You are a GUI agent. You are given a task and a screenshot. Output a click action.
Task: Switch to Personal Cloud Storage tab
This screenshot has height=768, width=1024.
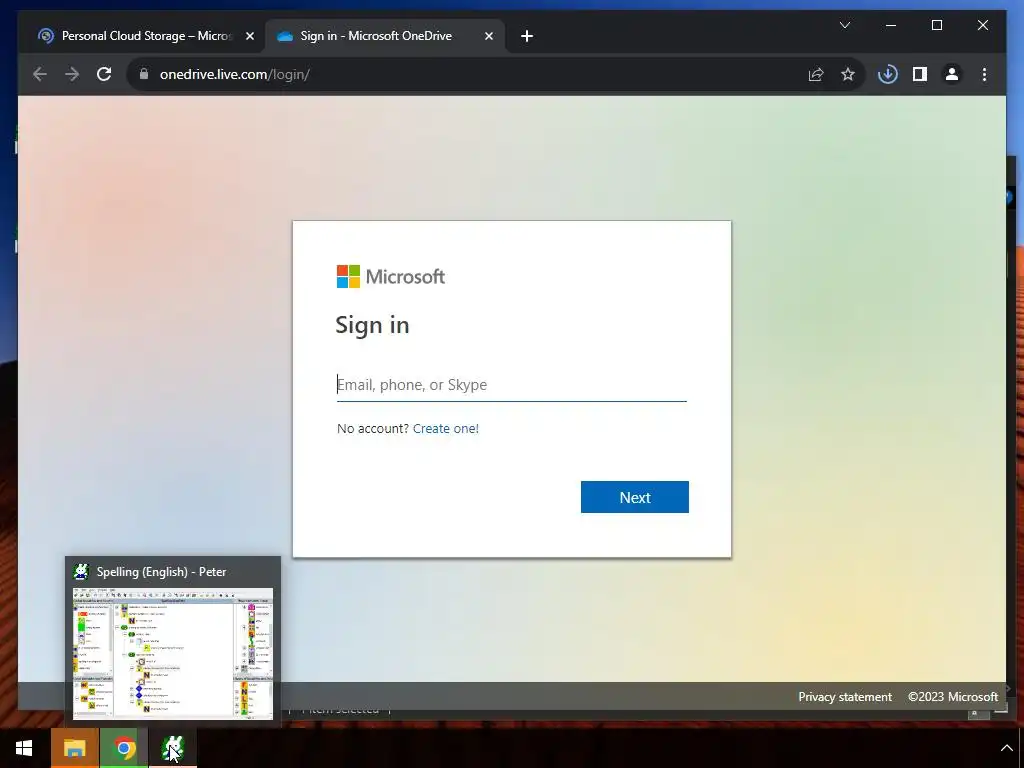[x=146, y=36]
